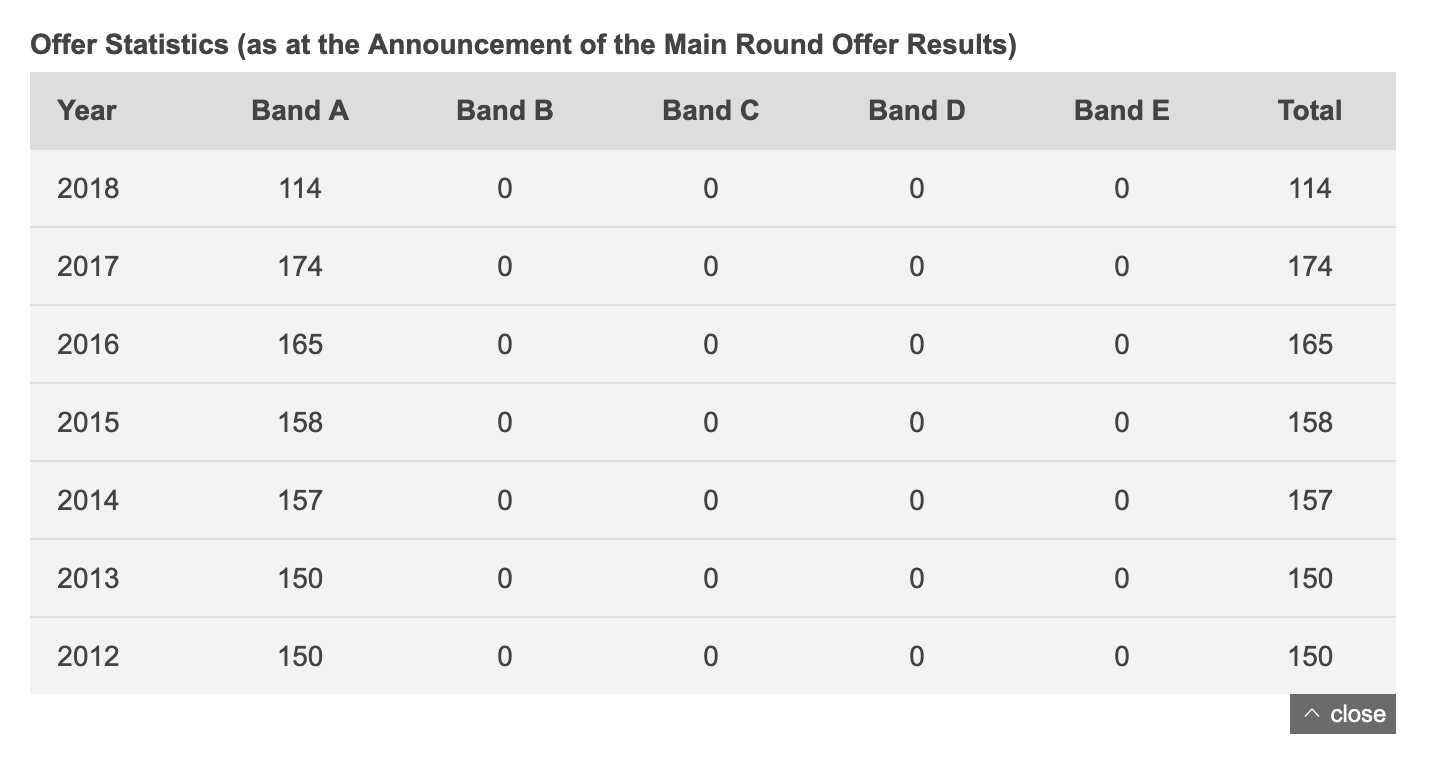Click the Band B column header
The height and width of the screenshot is (770, 1452).
click(x=505, y=111)
